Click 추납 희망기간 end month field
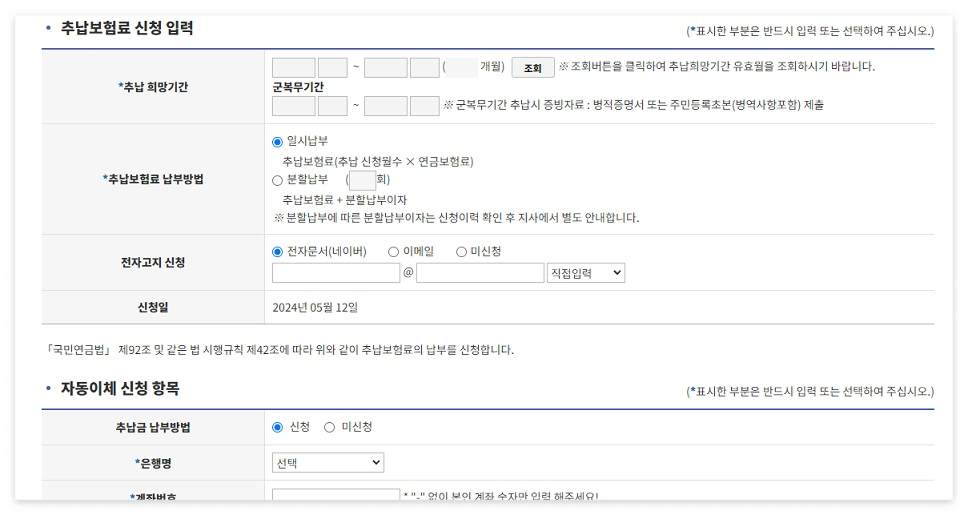This screenshot has width=968, height=515. click(x=425, y=67)
